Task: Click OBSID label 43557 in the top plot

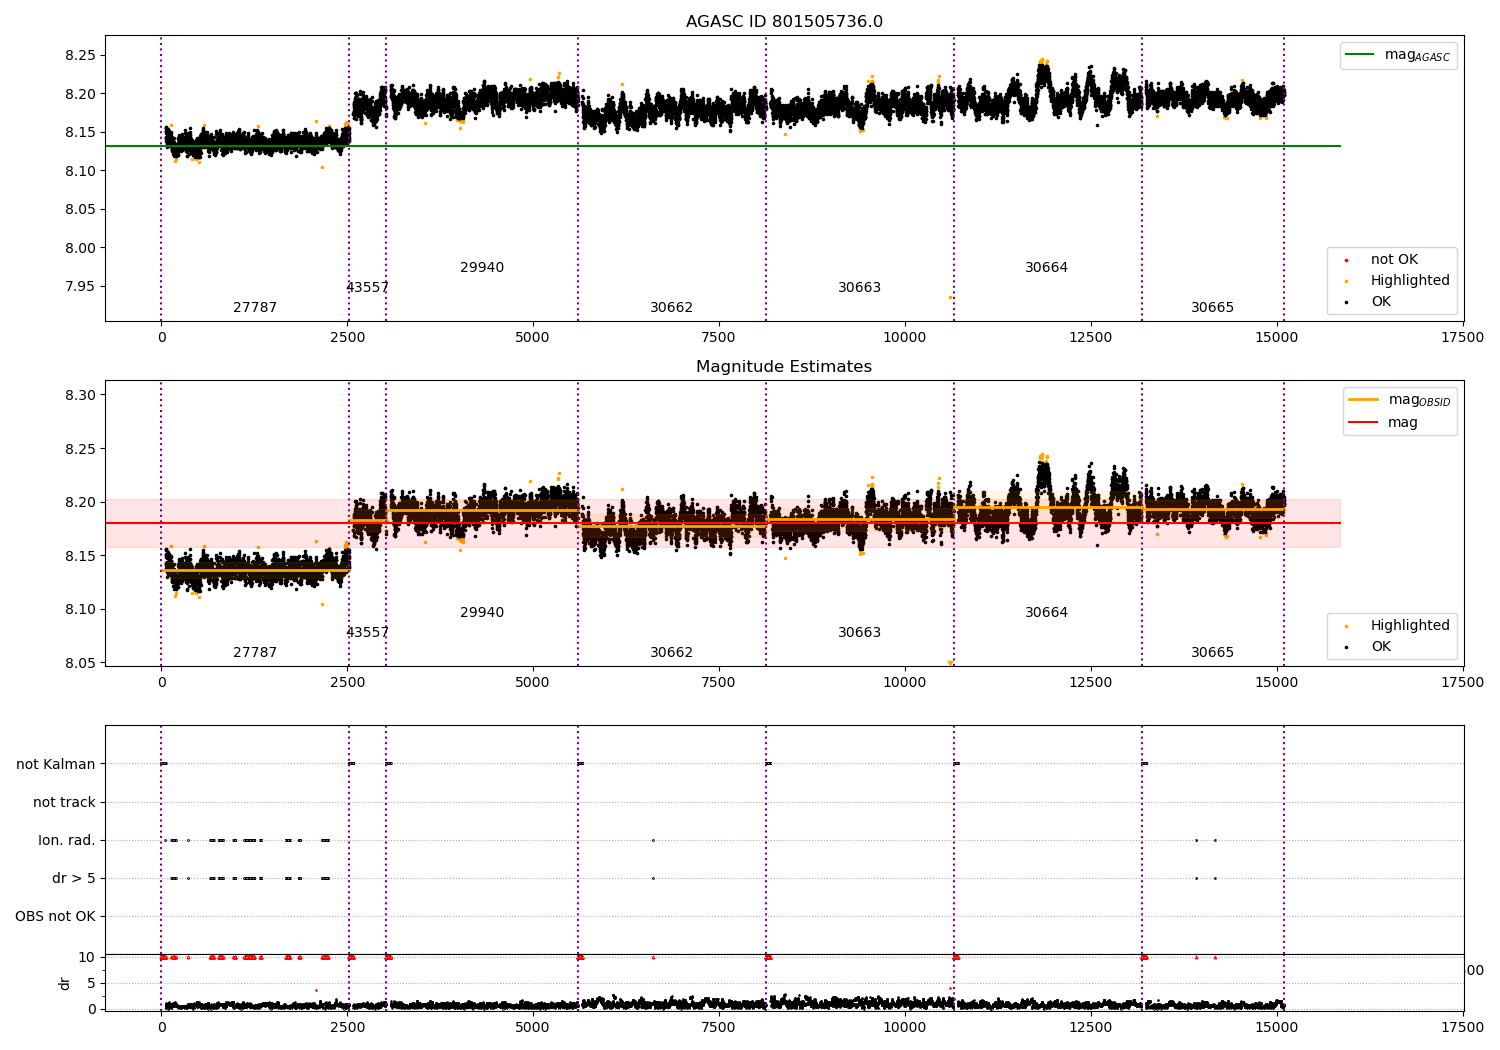Action: click(x=367, y=288)
